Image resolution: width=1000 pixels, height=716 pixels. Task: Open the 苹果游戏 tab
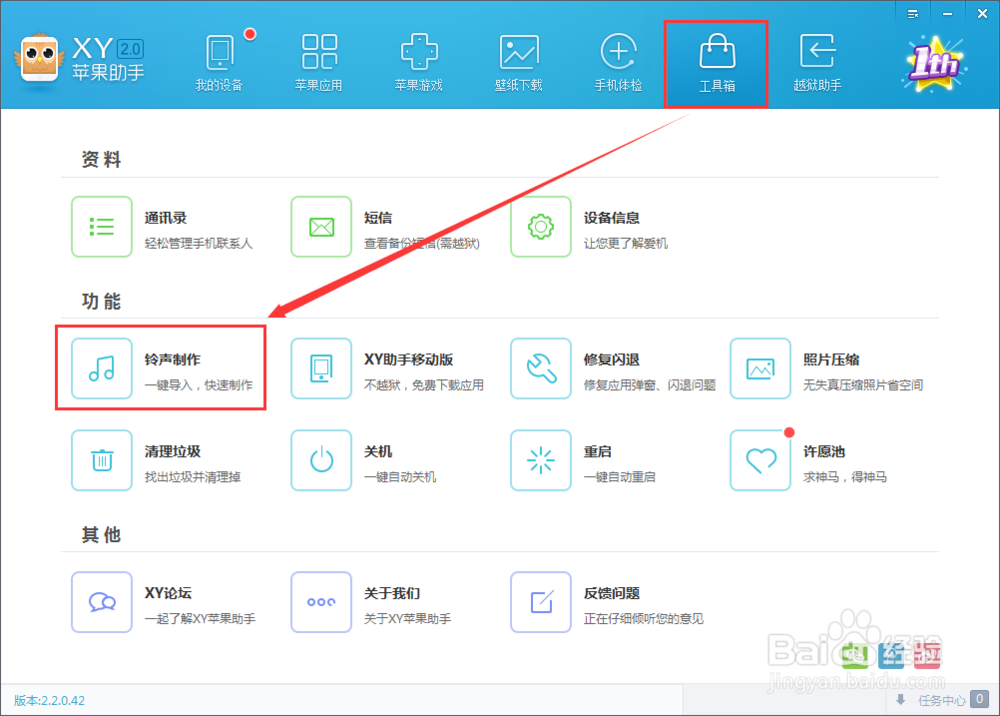click(419, 64)
